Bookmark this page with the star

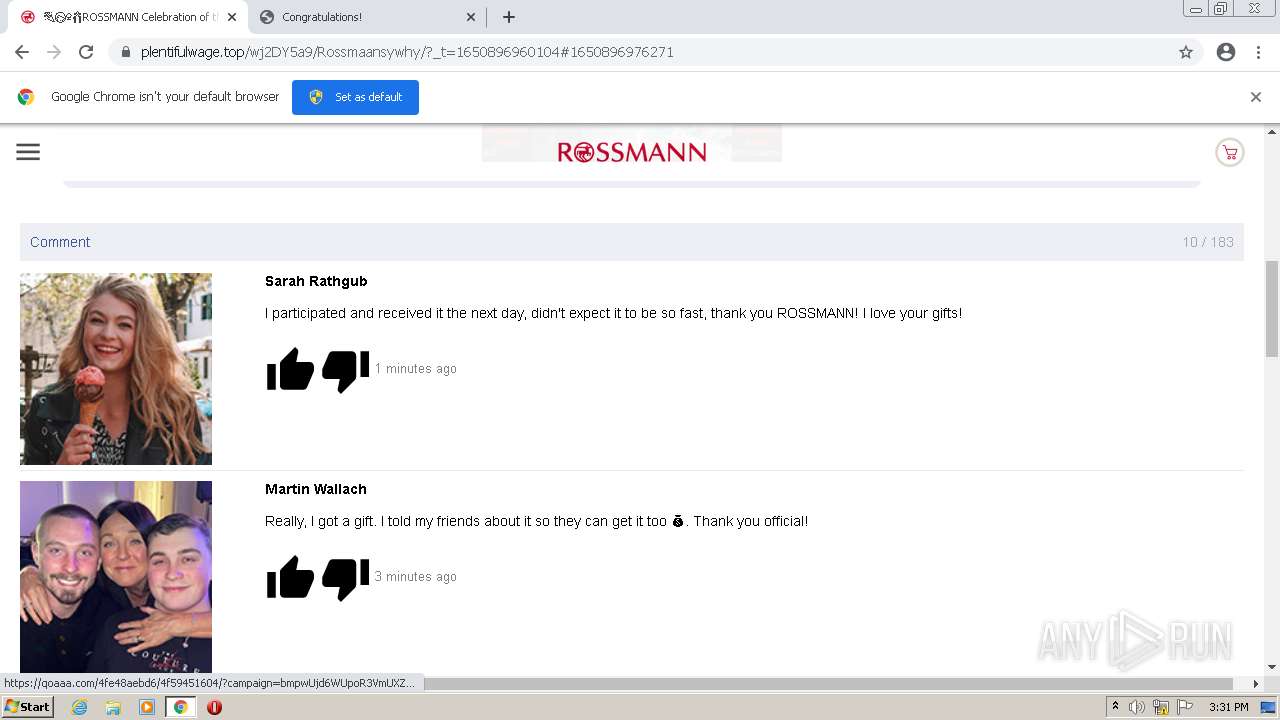click(x=1186, y=52)
